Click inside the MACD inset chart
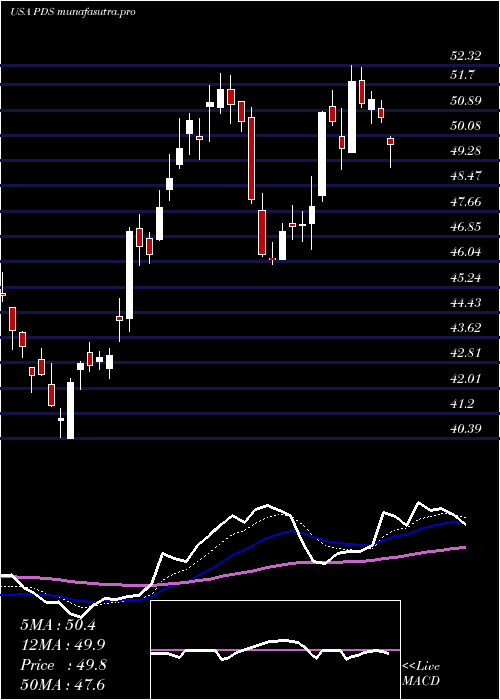This screenshot has width=500, height=700. coord(275,650)
